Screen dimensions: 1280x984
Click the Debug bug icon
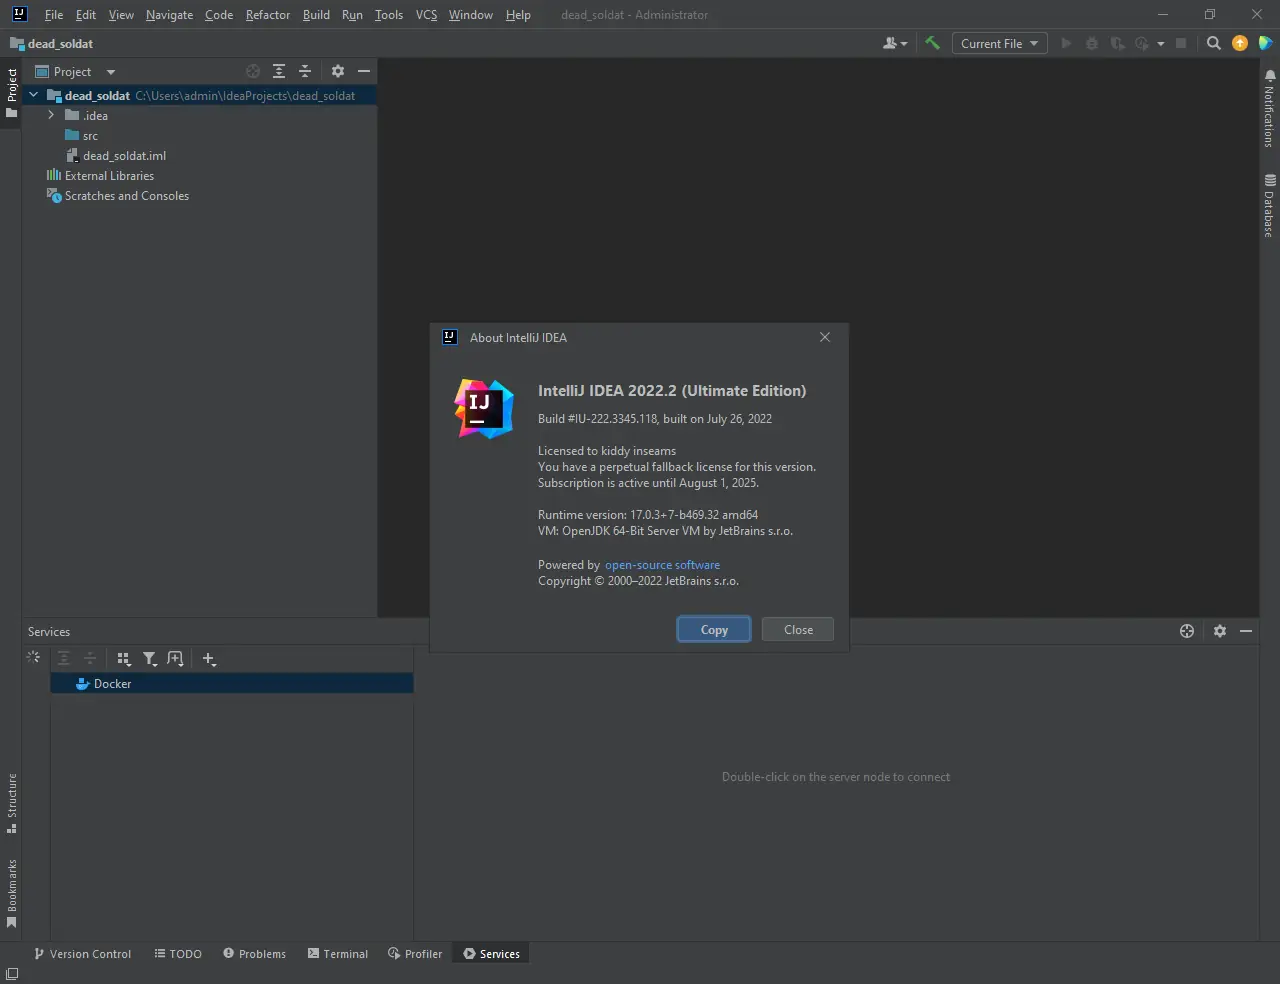[x=1092, y=43]
